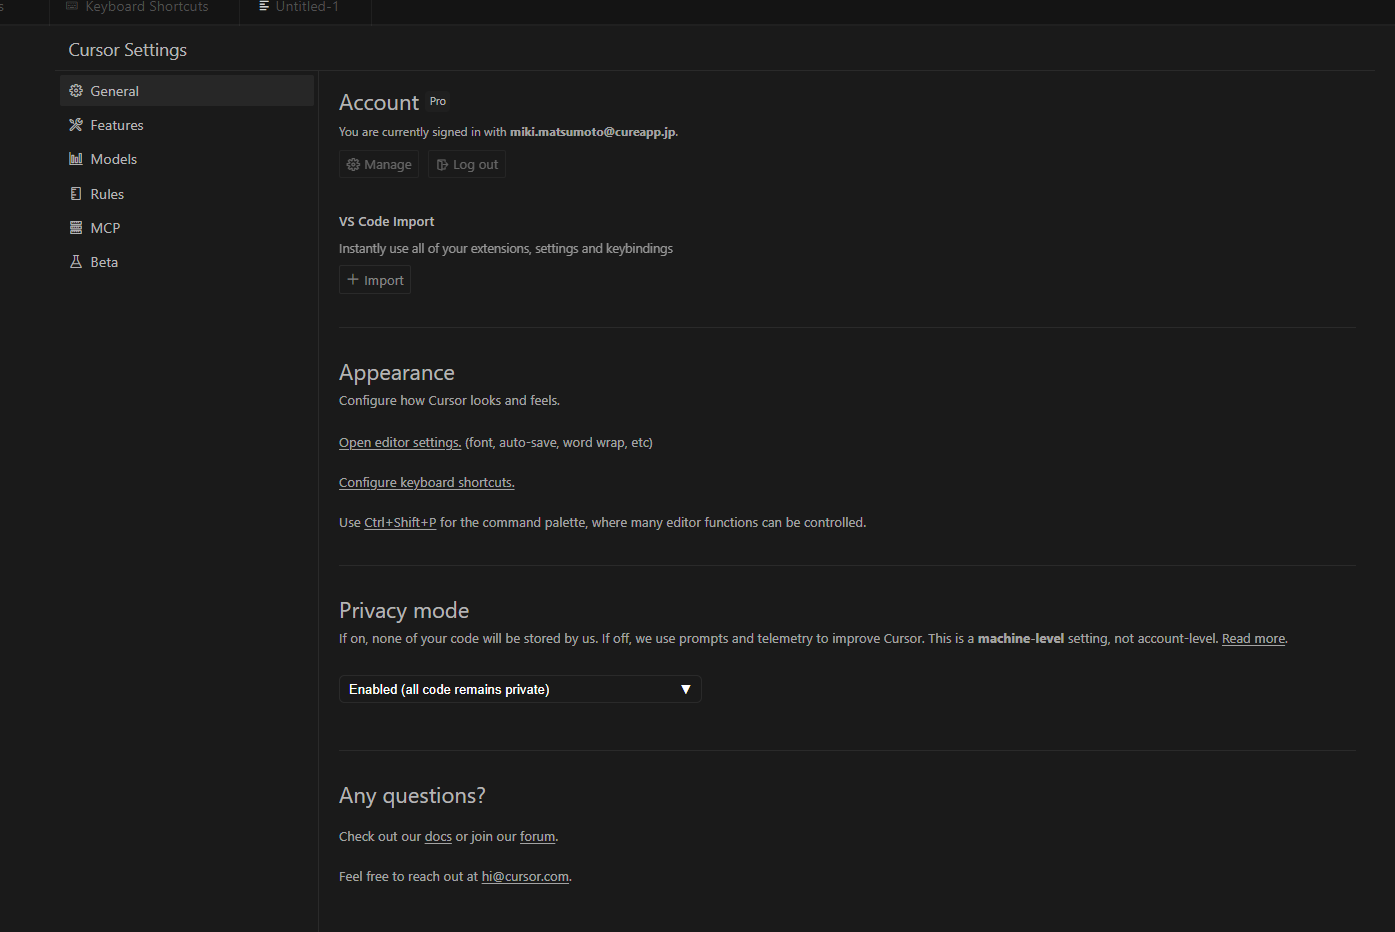
Task: Click the Beta flask icon
Action: pyautogui.click(x=76, y=262)
